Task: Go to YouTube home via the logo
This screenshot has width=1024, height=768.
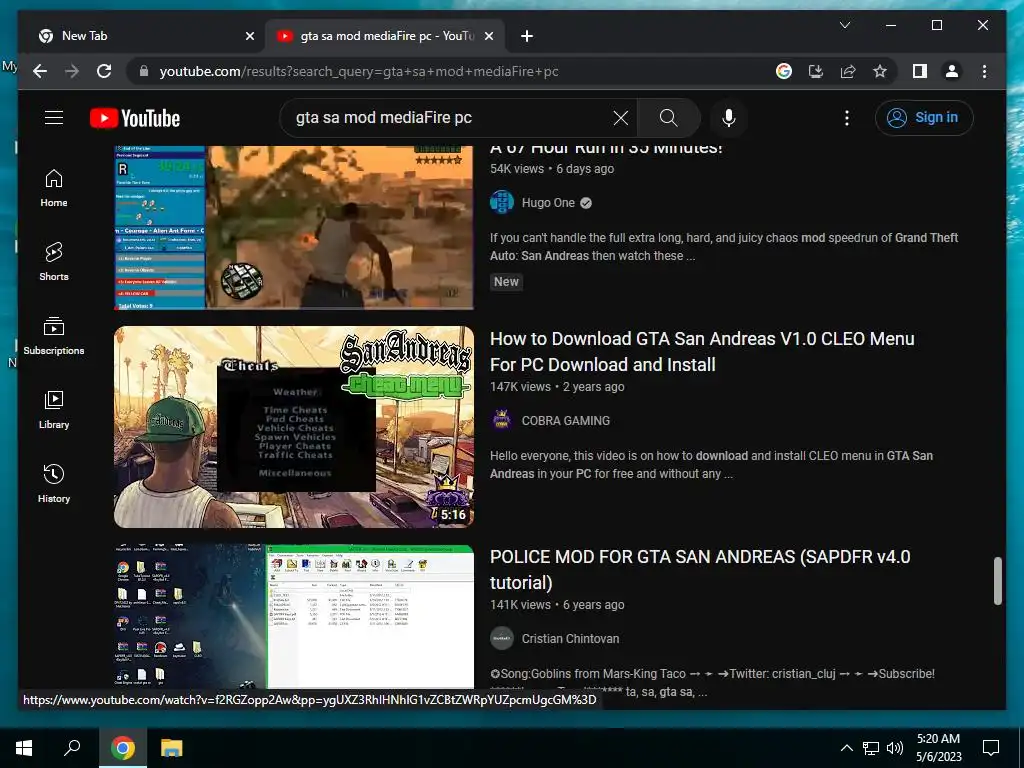Action: (x=135, y=118)
